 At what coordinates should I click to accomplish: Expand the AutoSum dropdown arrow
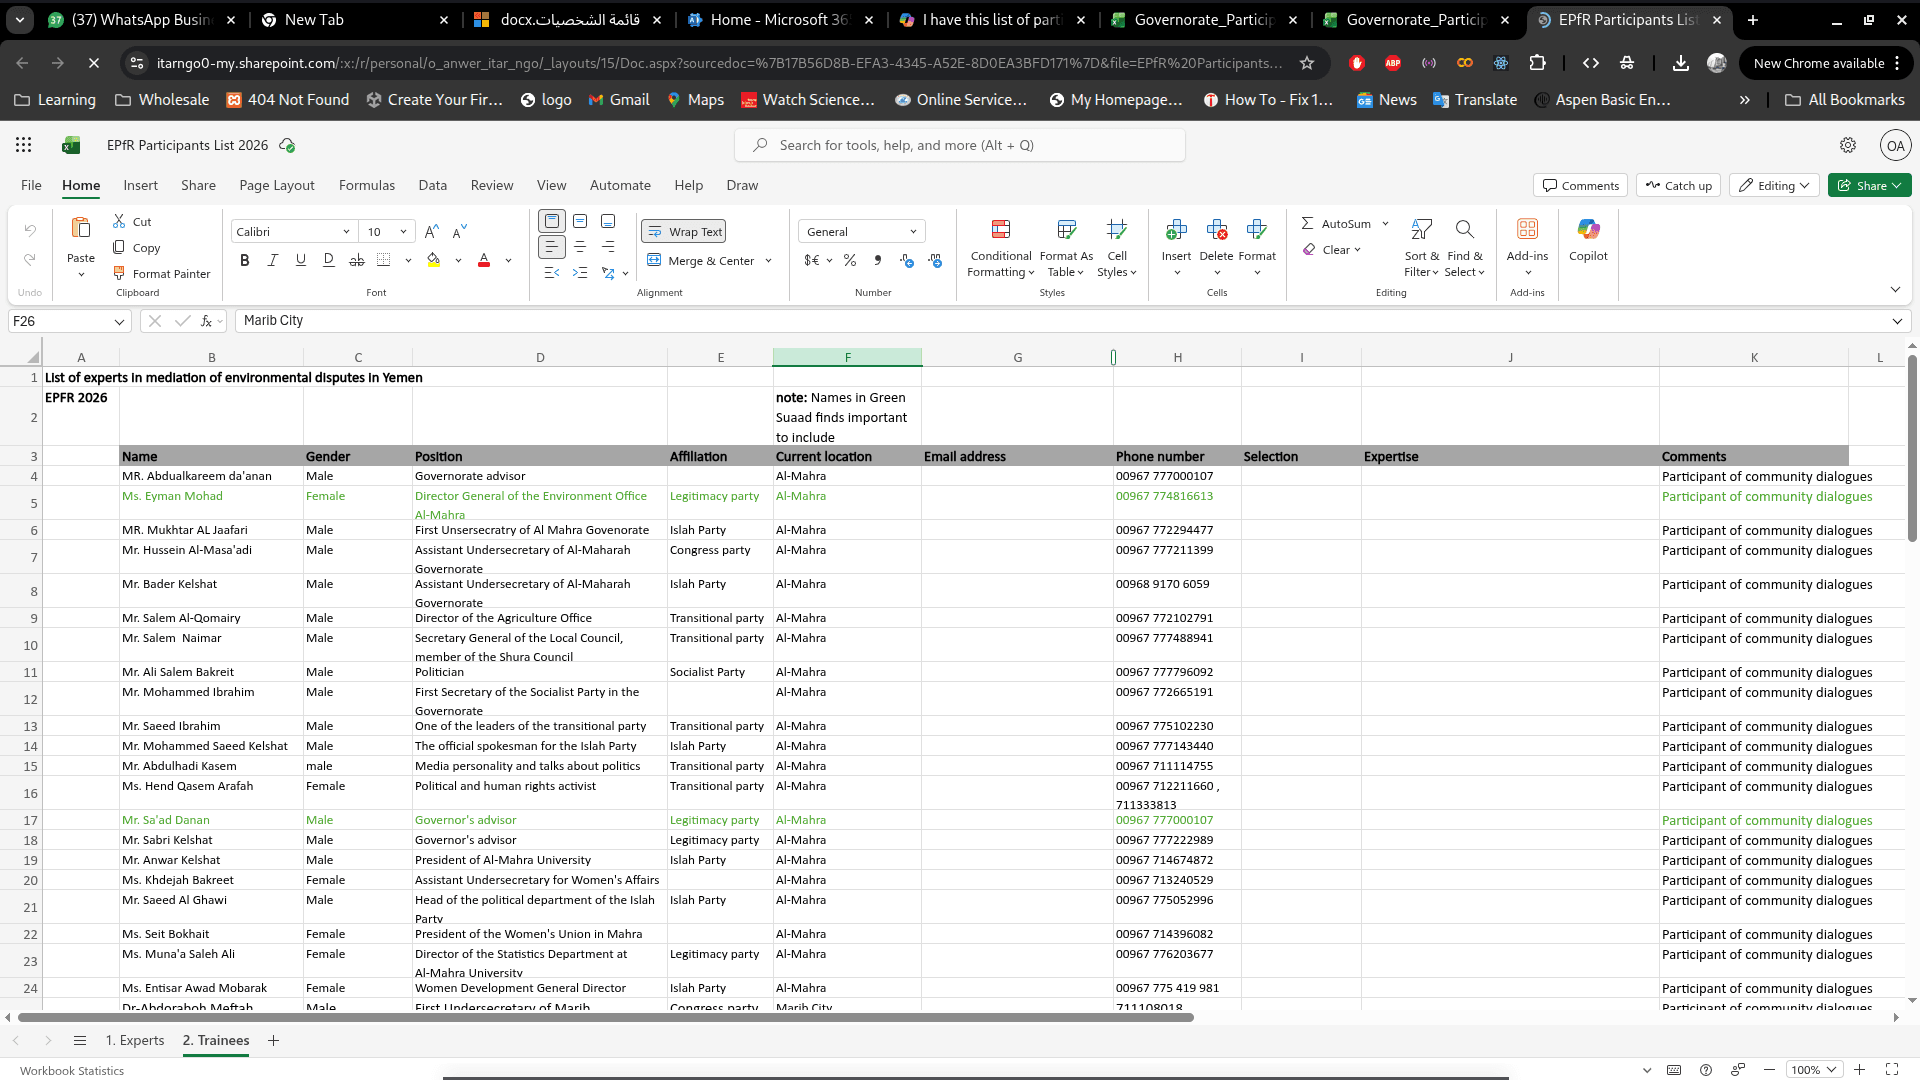click(x=1385, y=224)
